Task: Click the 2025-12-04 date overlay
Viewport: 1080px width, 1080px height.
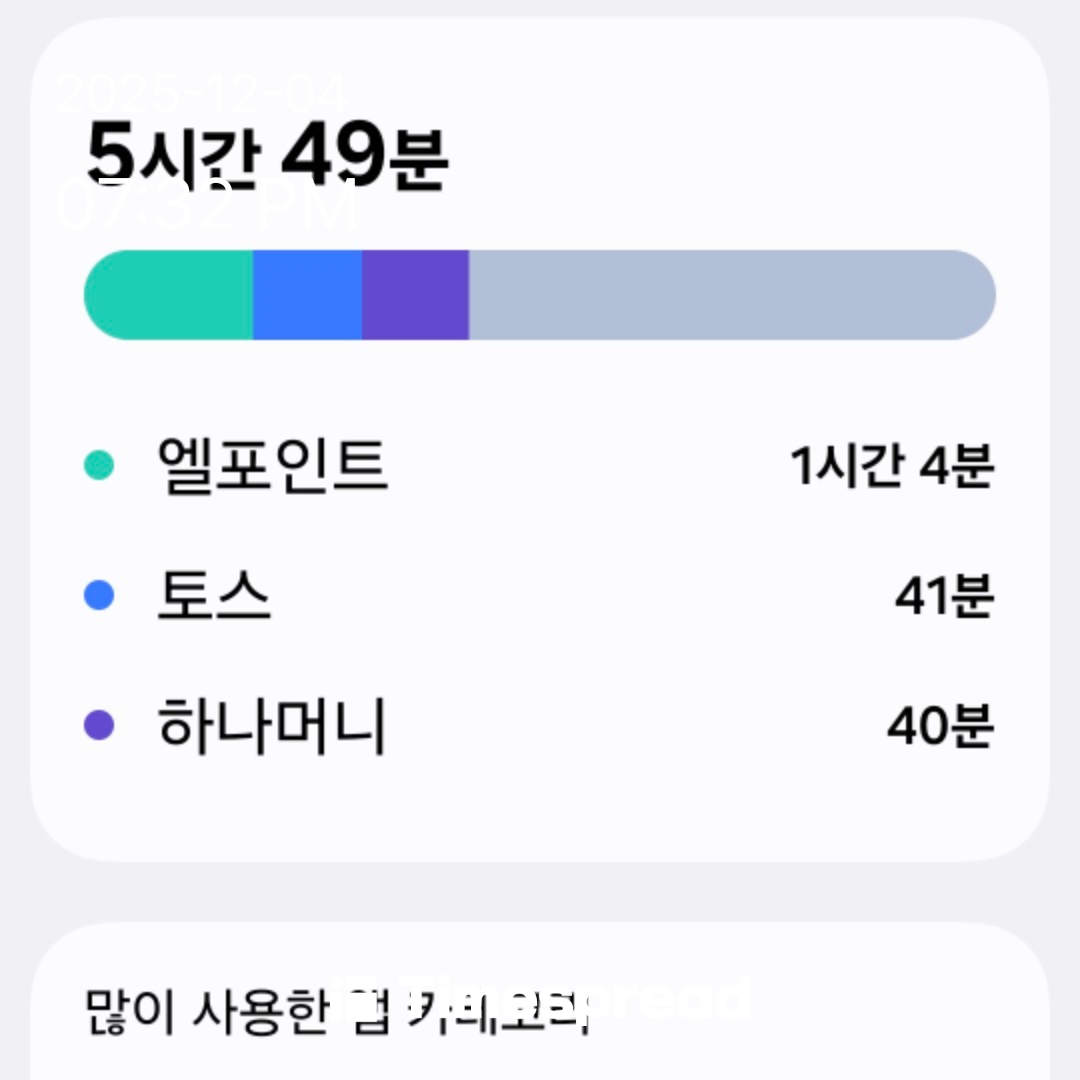Action: [x=200, y=93]
